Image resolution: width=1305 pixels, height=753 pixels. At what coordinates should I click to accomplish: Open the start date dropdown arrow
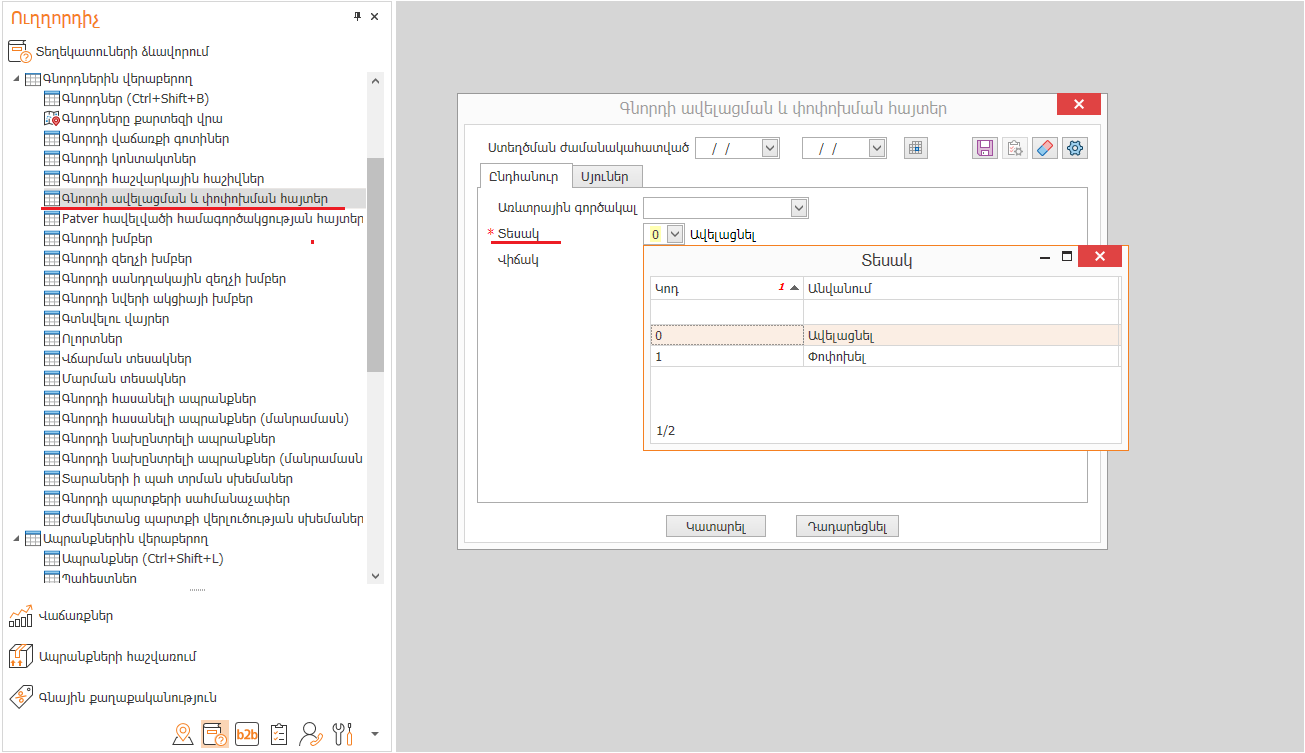pyautogui.click(x=770, y=148)
